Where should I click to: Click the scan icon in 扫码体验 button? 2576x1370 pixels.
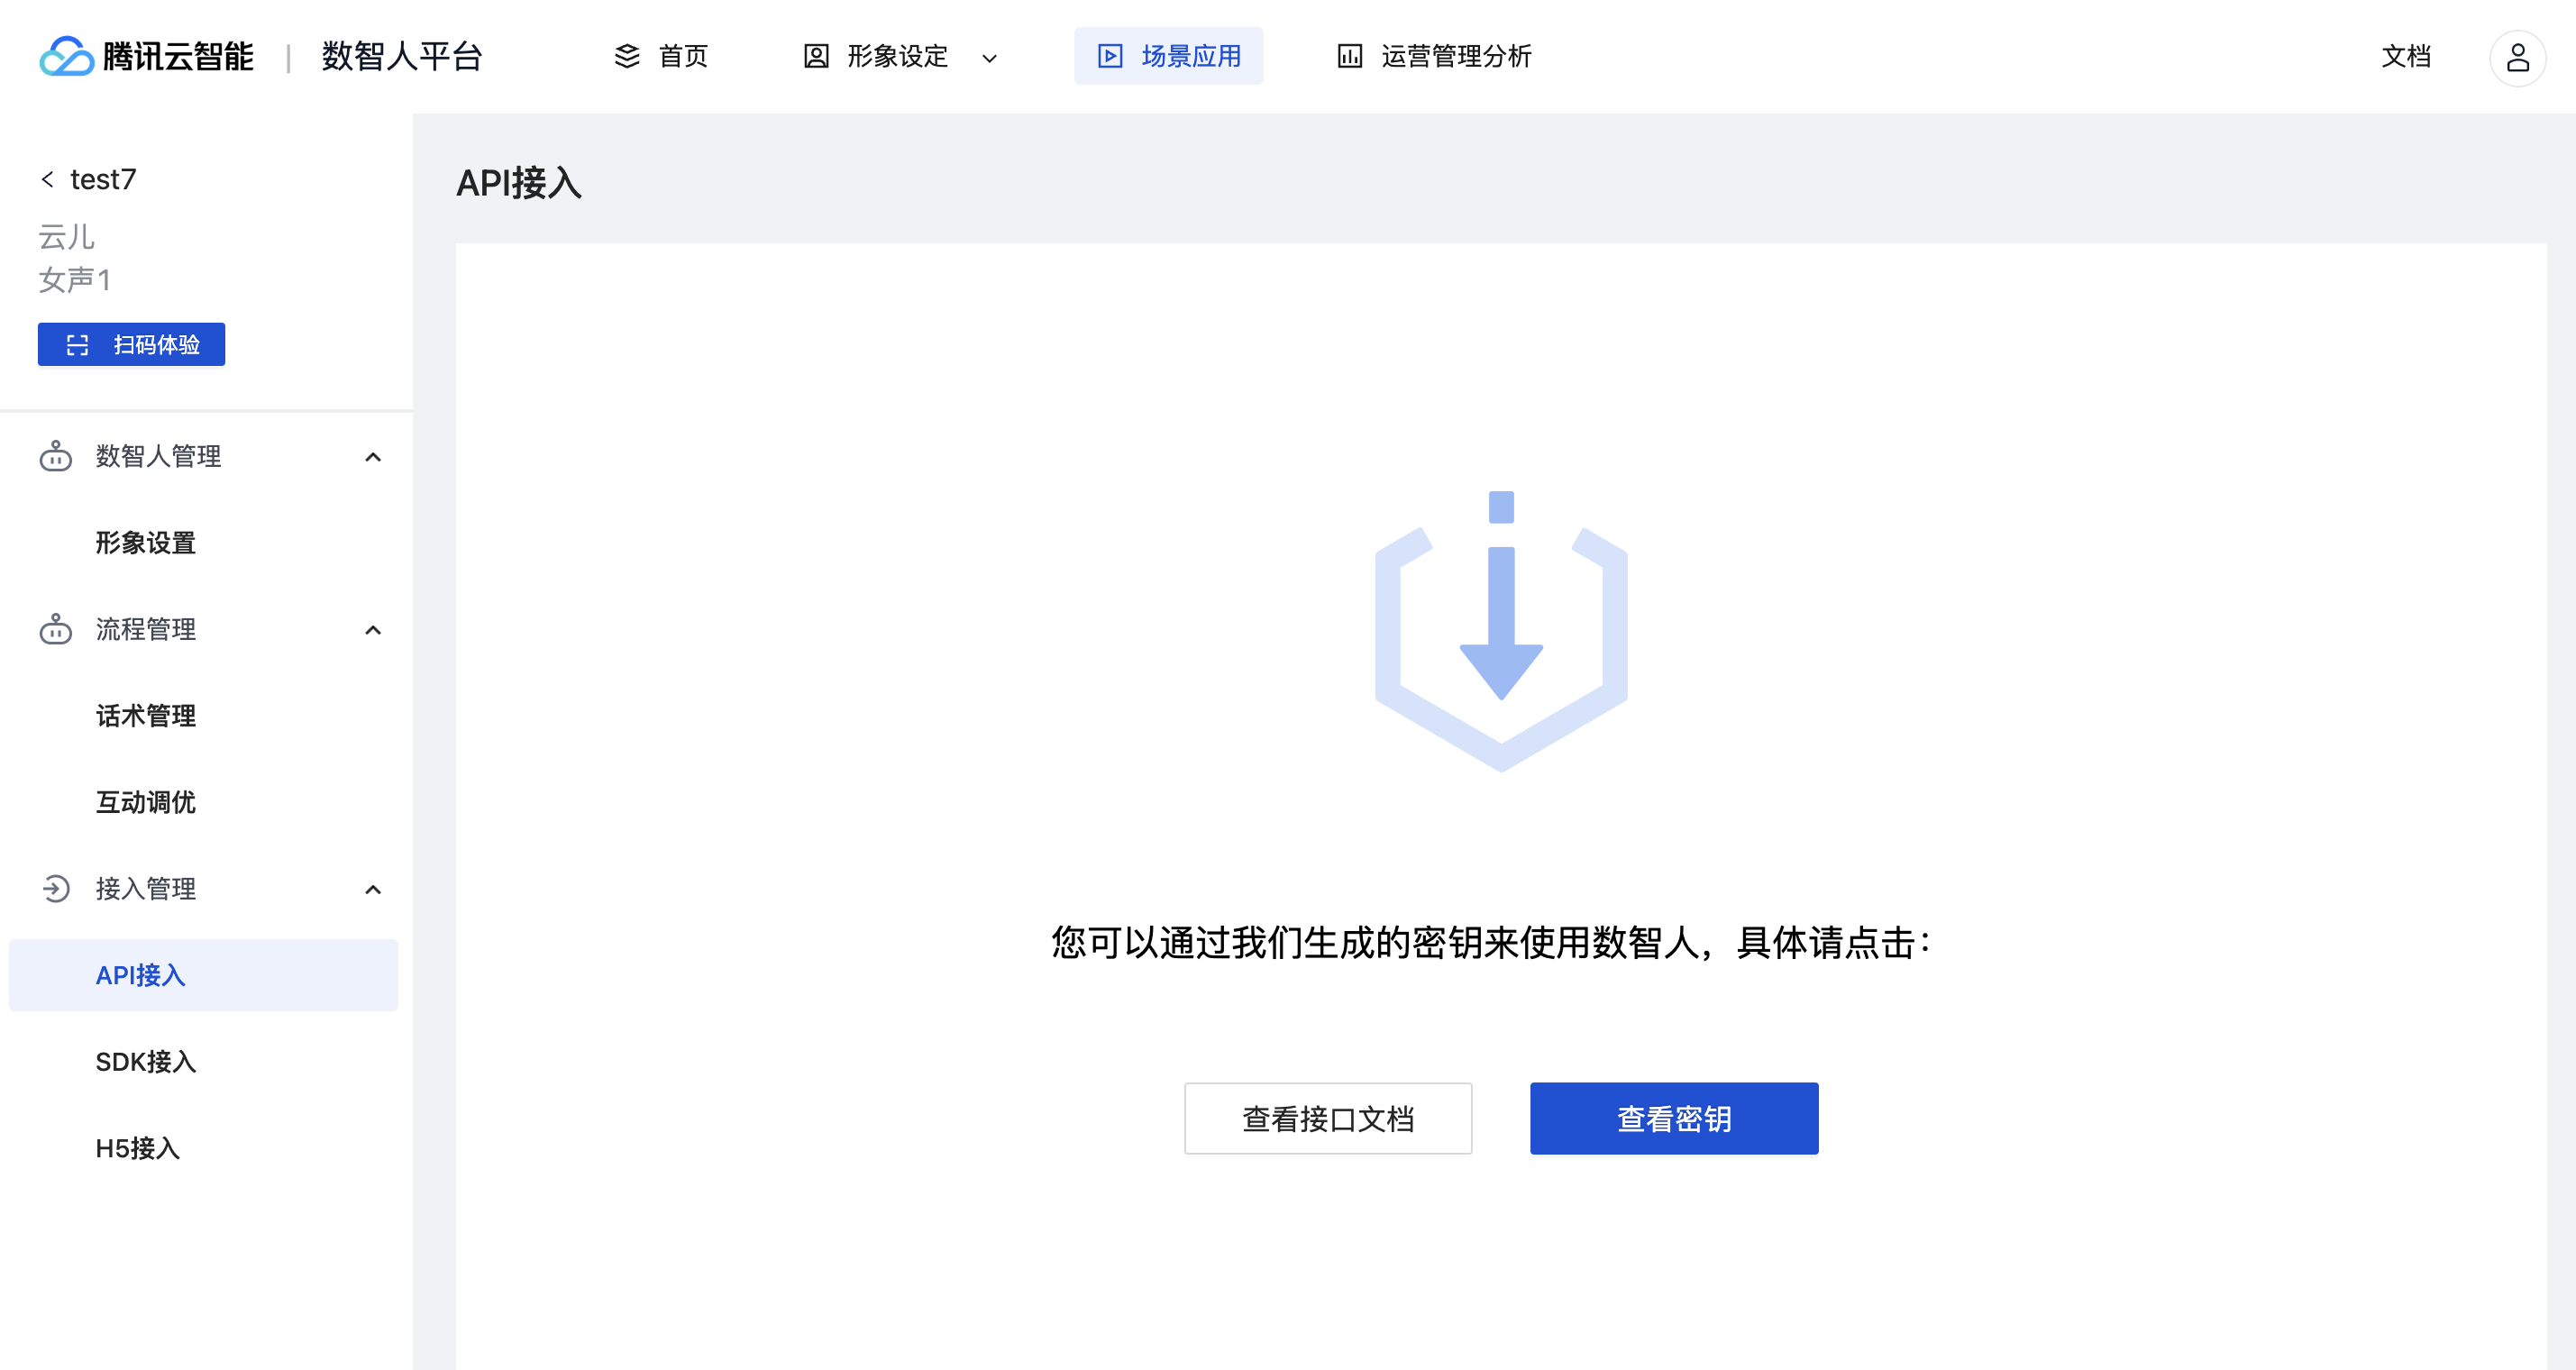point(77,345)
